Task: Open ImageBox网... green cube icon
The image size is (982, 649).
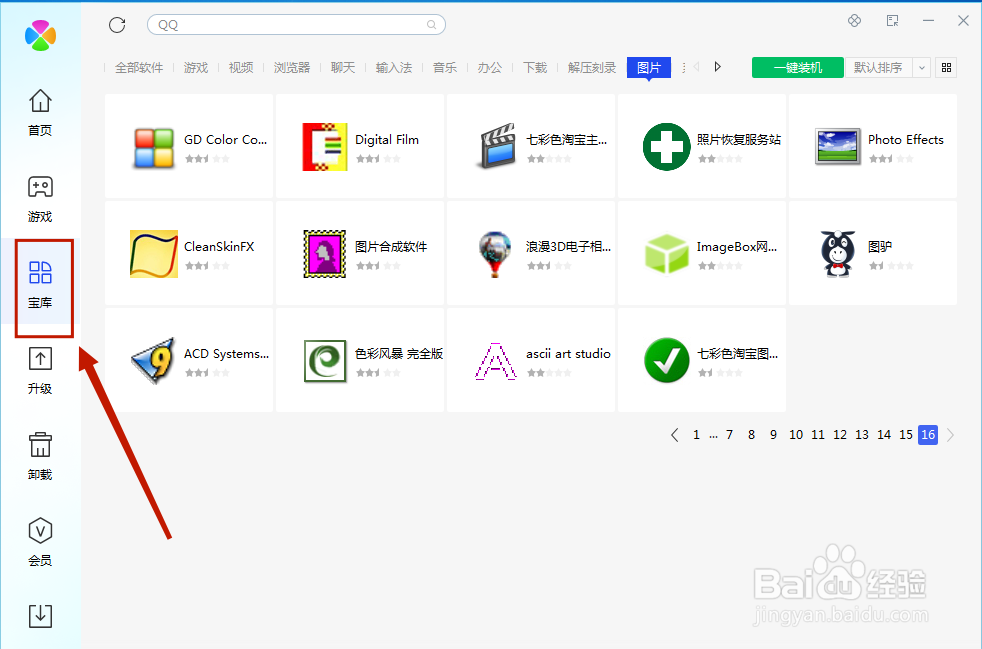Action: coord(666,254)
